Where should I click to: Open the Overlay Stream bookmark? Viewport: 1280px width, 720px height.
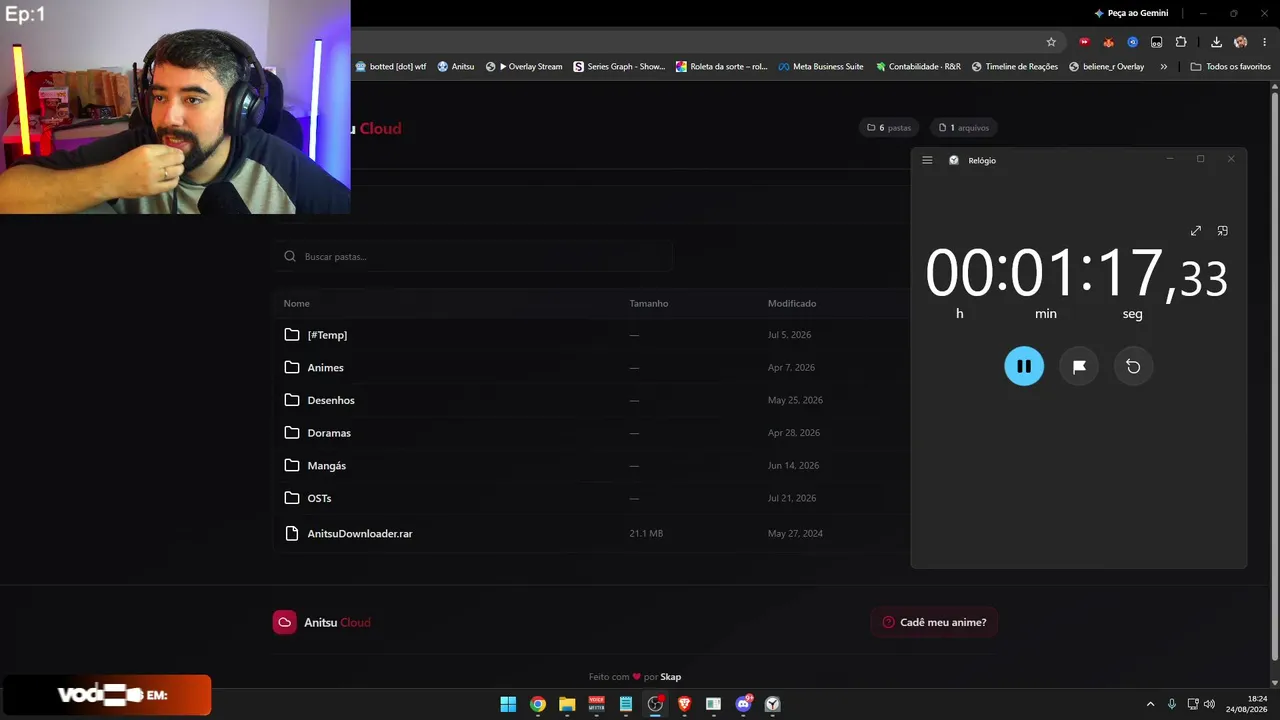pos(524,67)
